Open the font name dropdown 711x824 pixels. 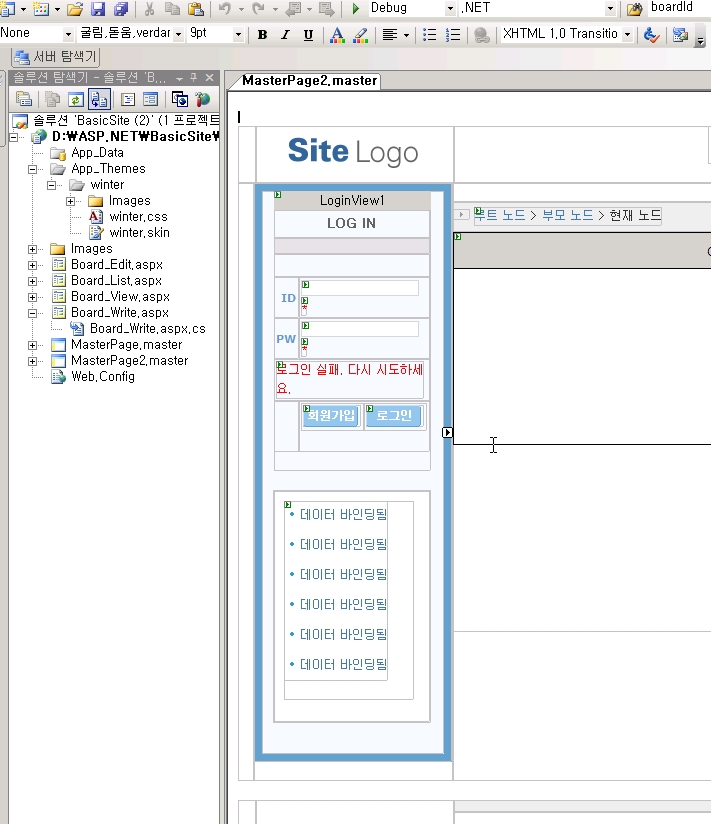[179, 35]
